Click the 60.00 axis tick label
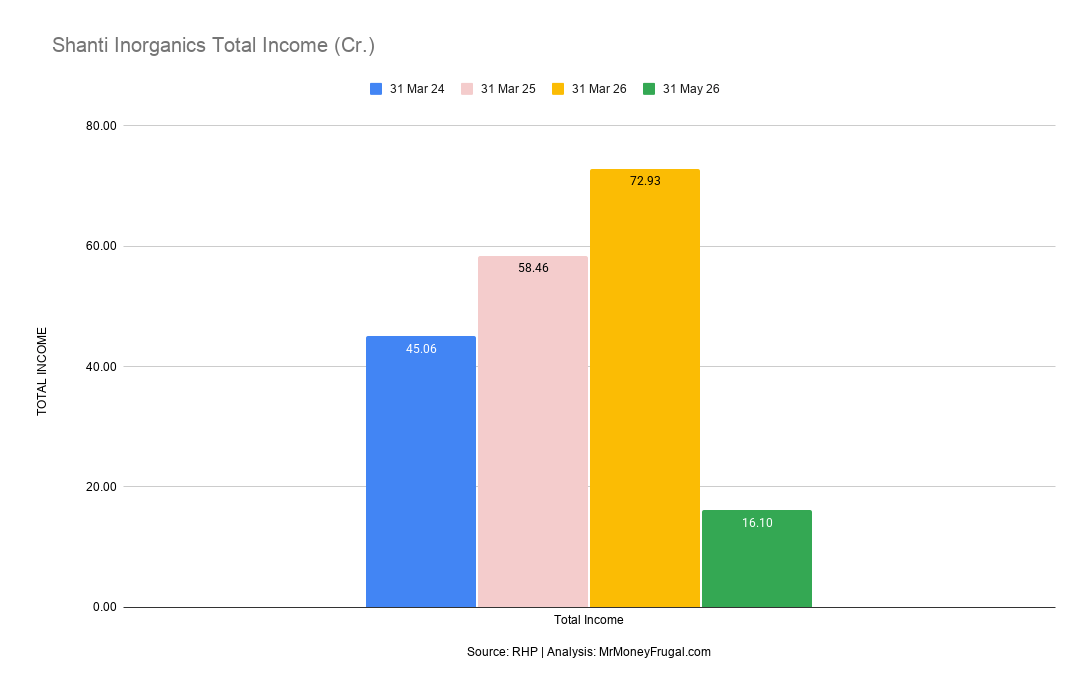 click(x=101, y=246)
